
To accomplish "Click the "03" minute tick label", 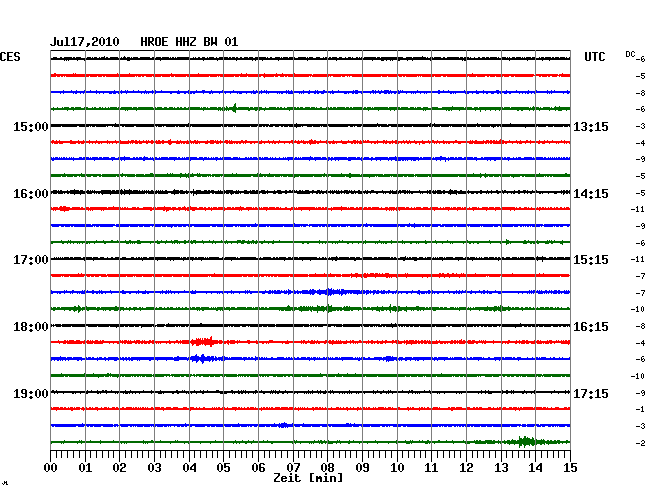I will pos(155,468).
